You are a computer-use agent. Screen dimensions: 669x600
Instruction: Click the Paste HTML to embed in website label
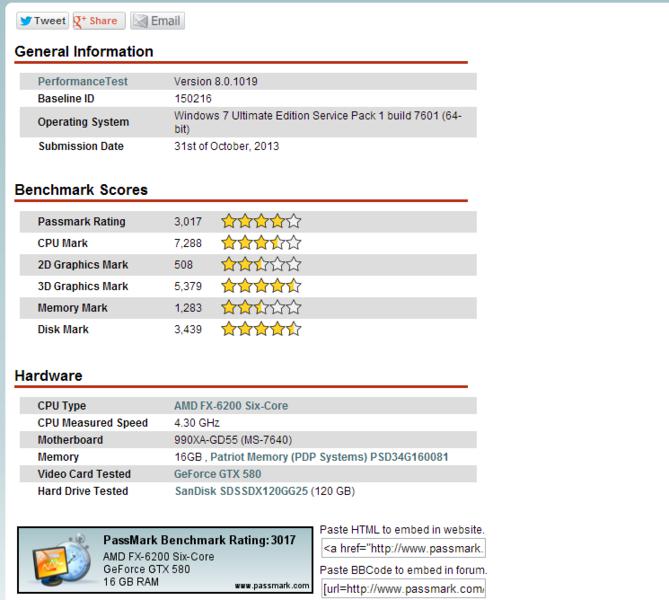(402, 530)
